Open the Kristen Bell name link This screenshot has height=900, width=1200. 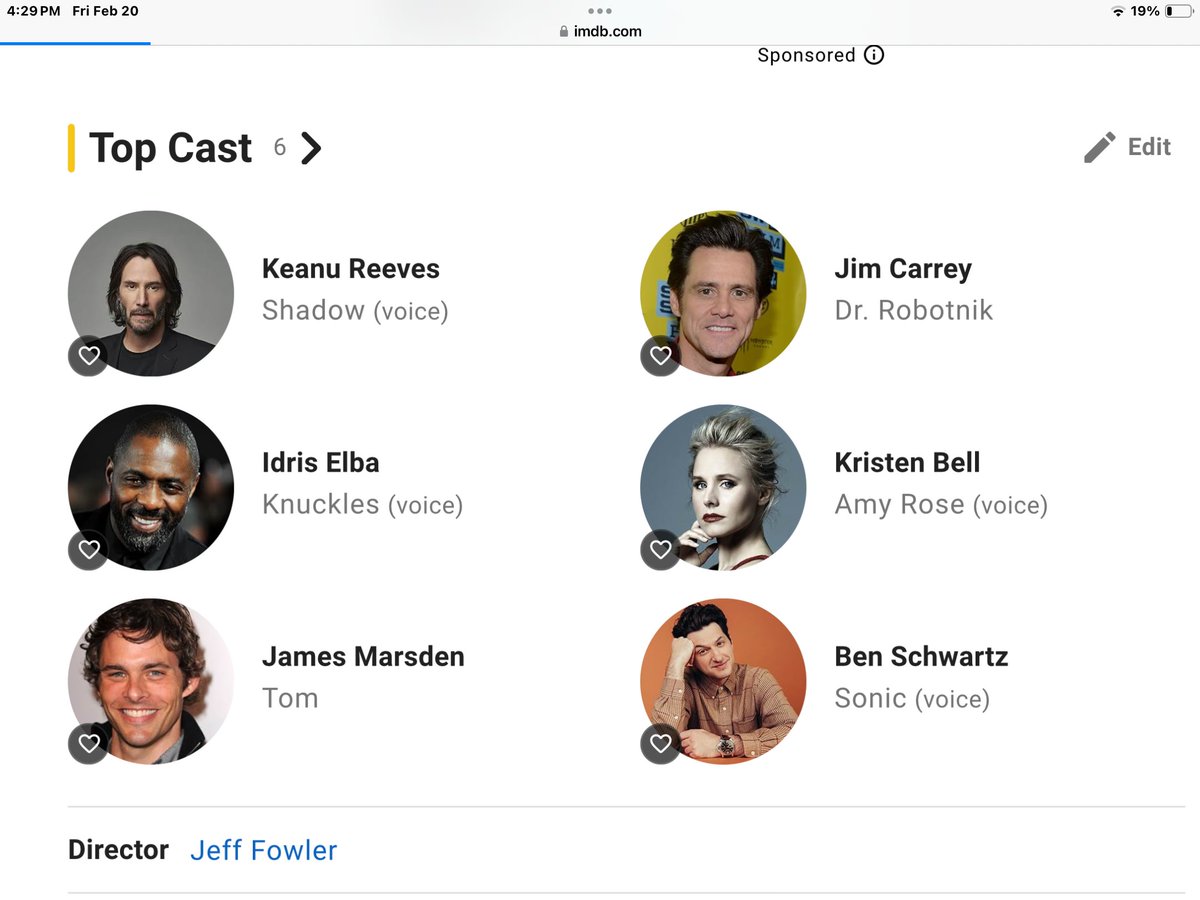coord(908,463)
